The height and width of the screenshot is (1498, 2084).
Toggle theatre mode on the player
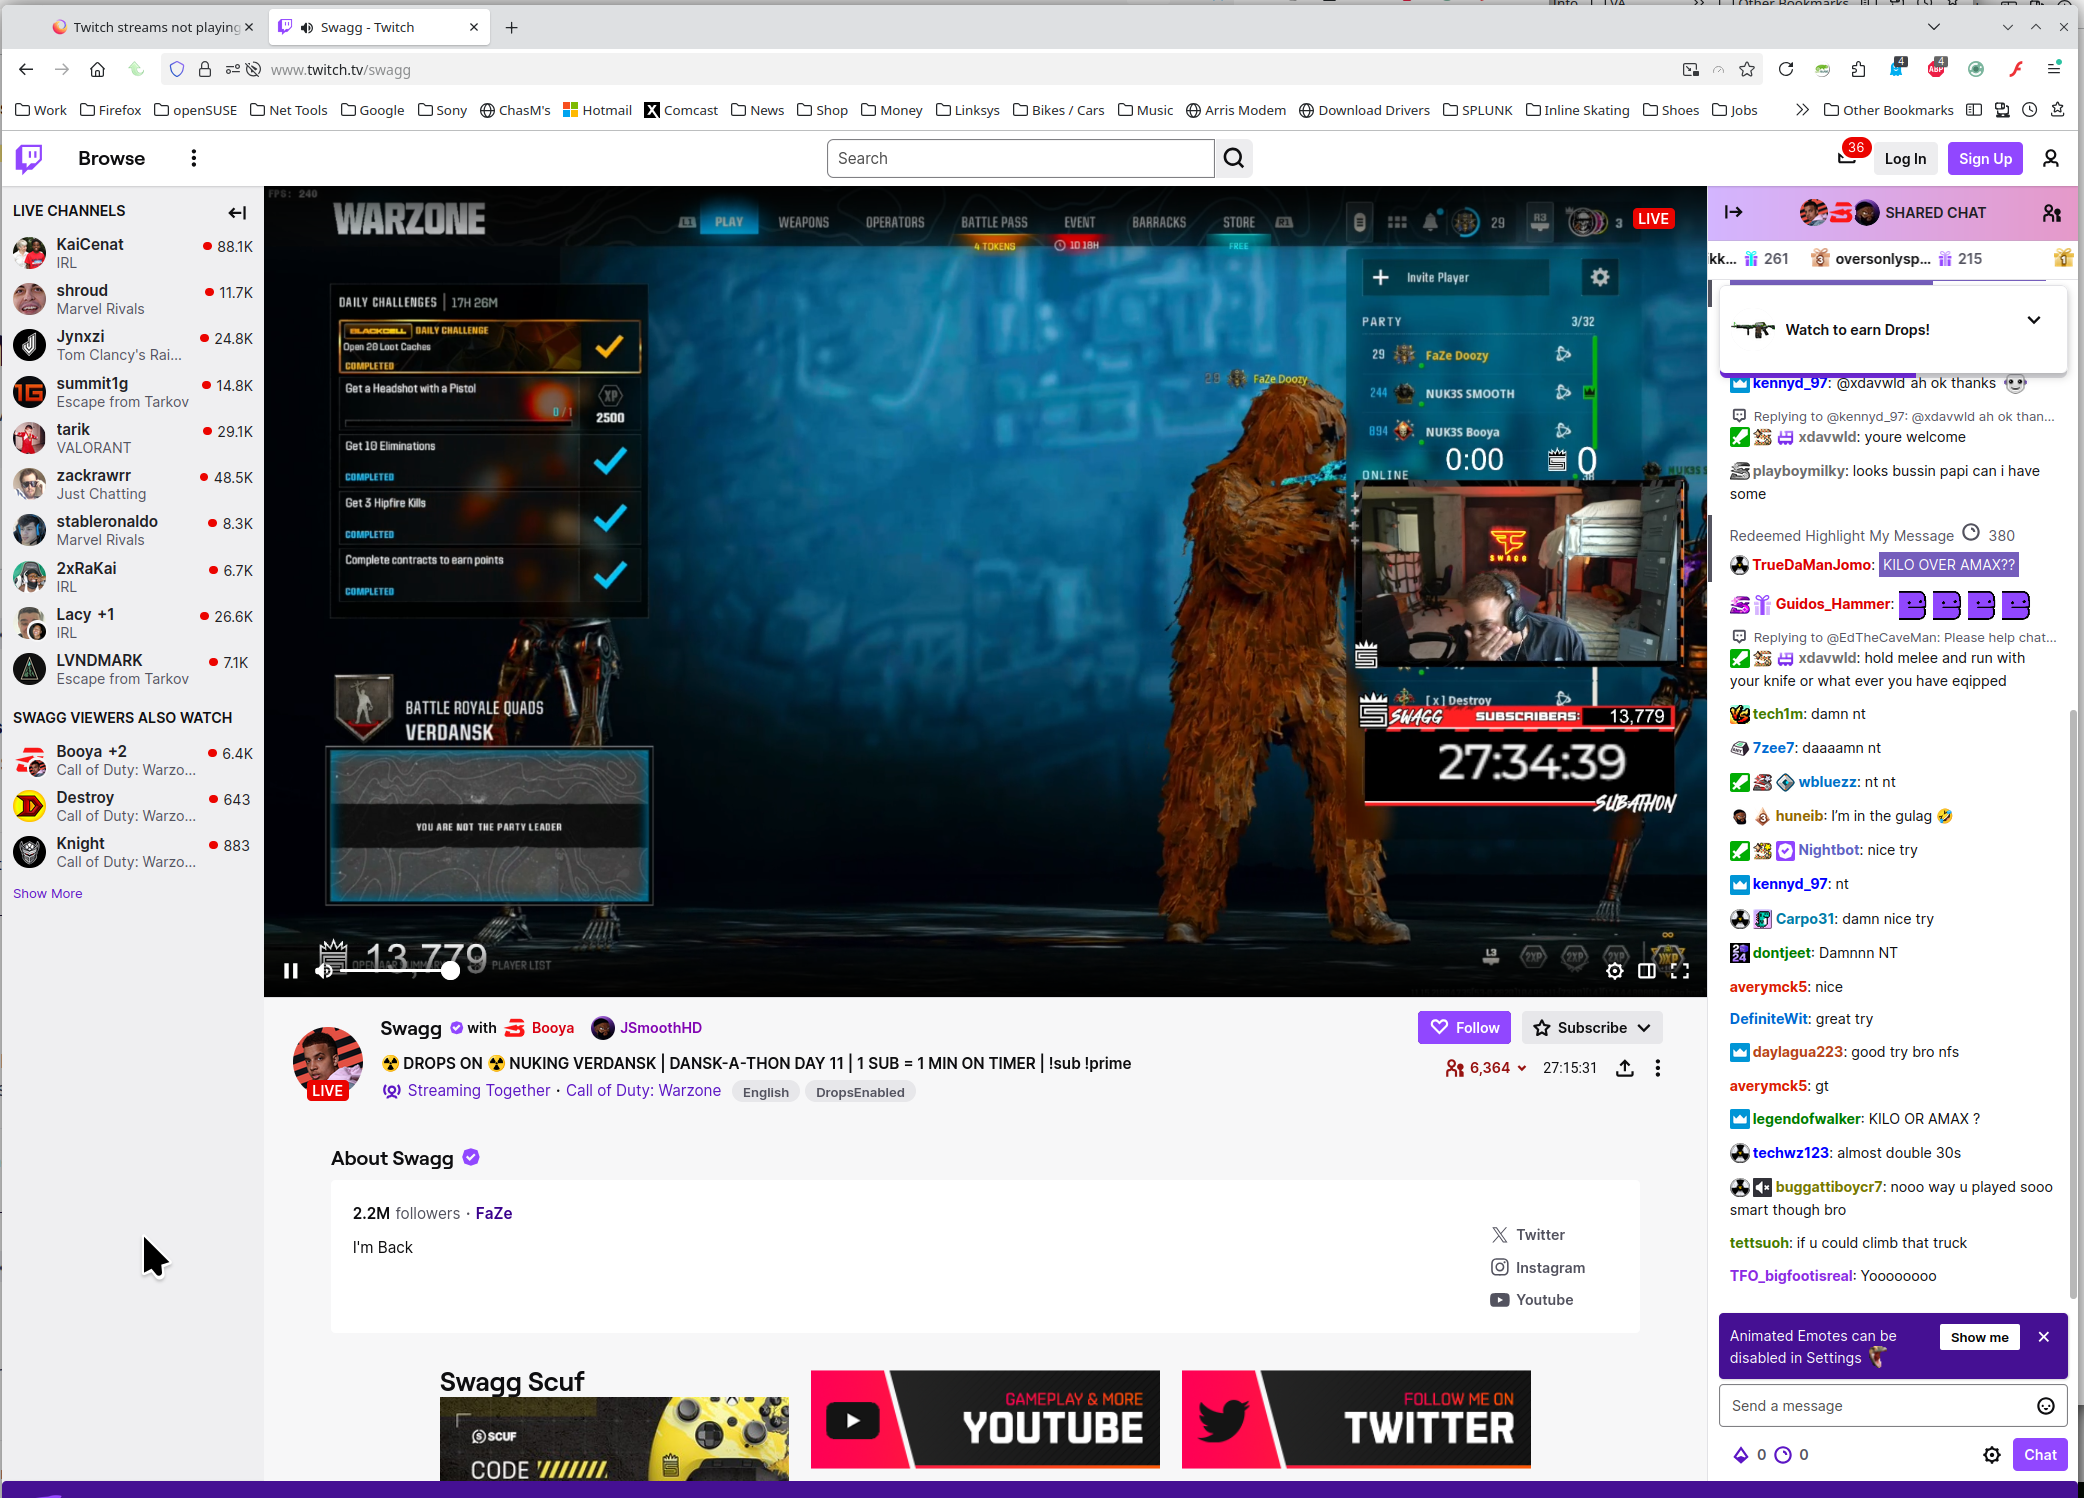(x=1647, y=970)
